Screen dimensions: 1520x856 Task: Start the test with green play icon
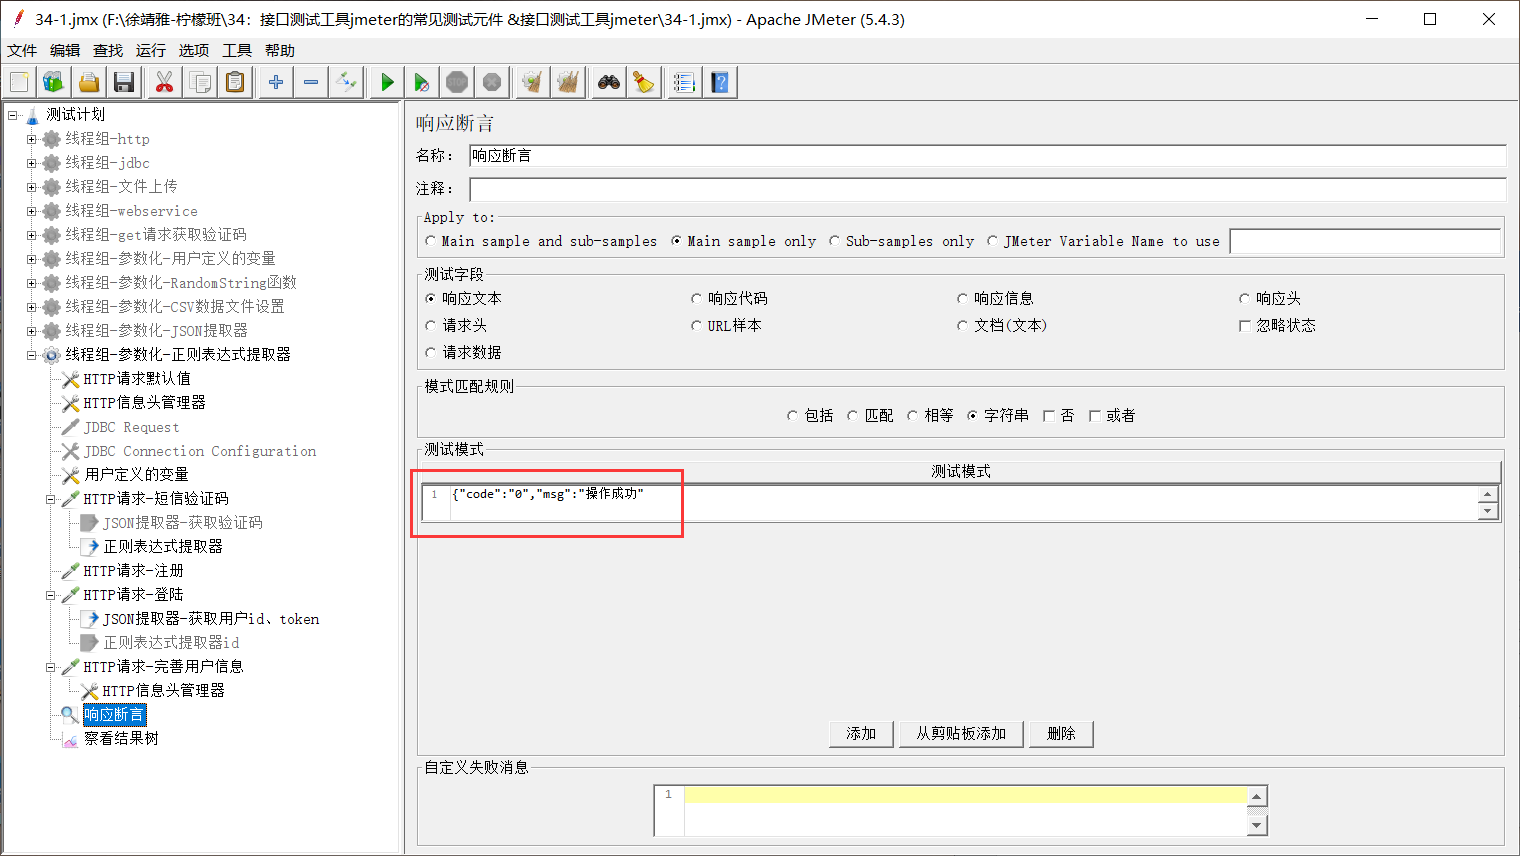pos(387,82)
